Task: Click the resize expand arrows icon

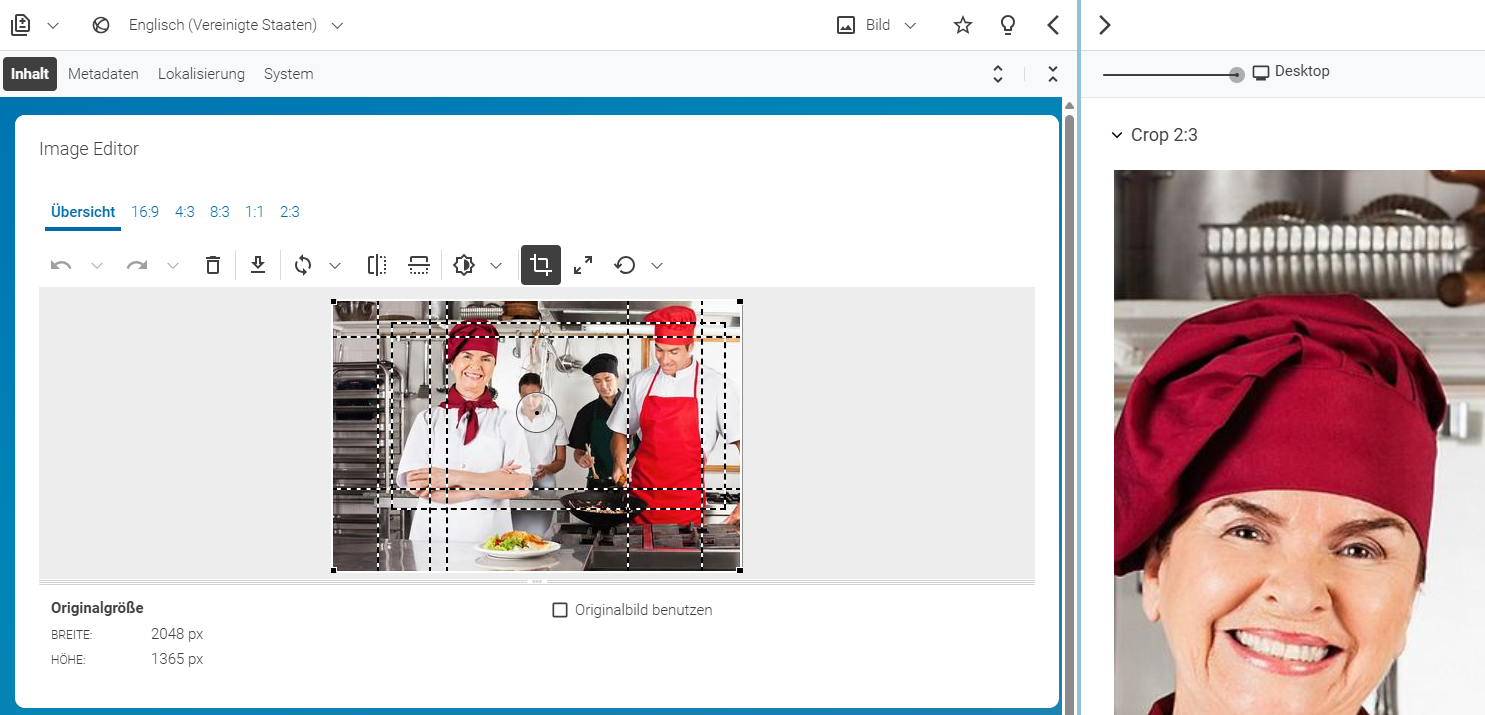Action: (583, 265)
